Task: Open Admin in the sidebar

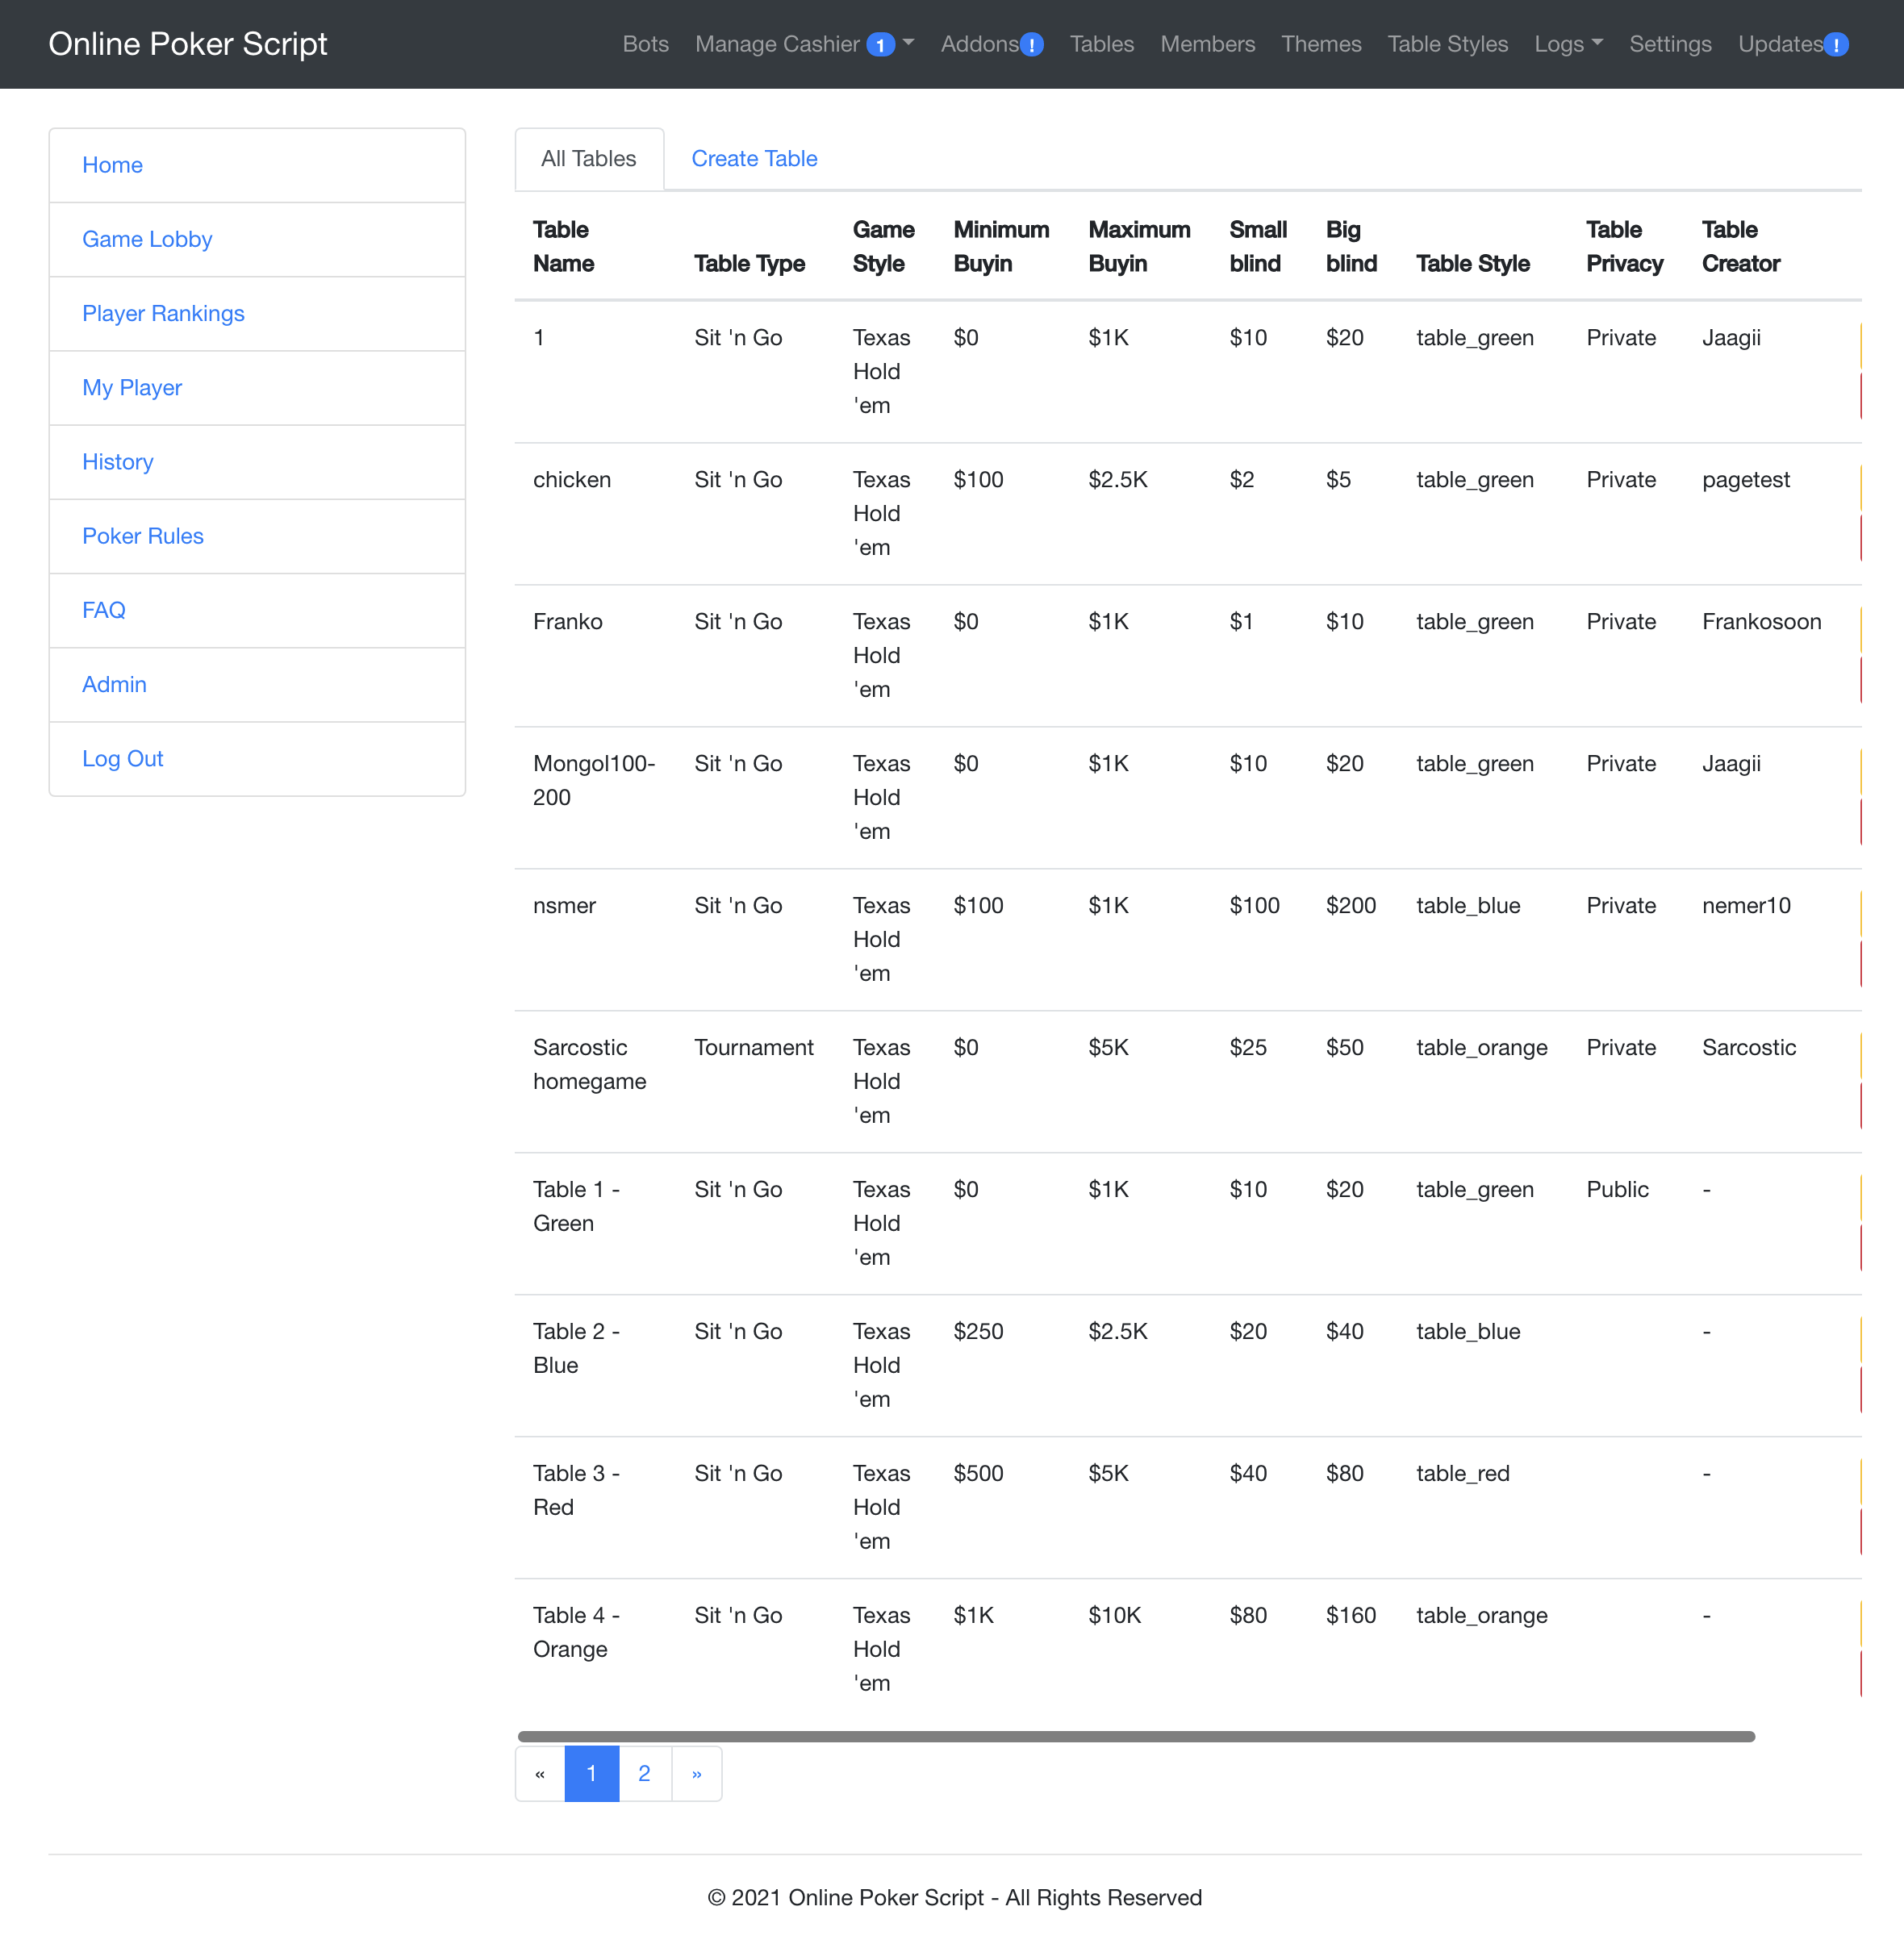Action: coord(257,684)
